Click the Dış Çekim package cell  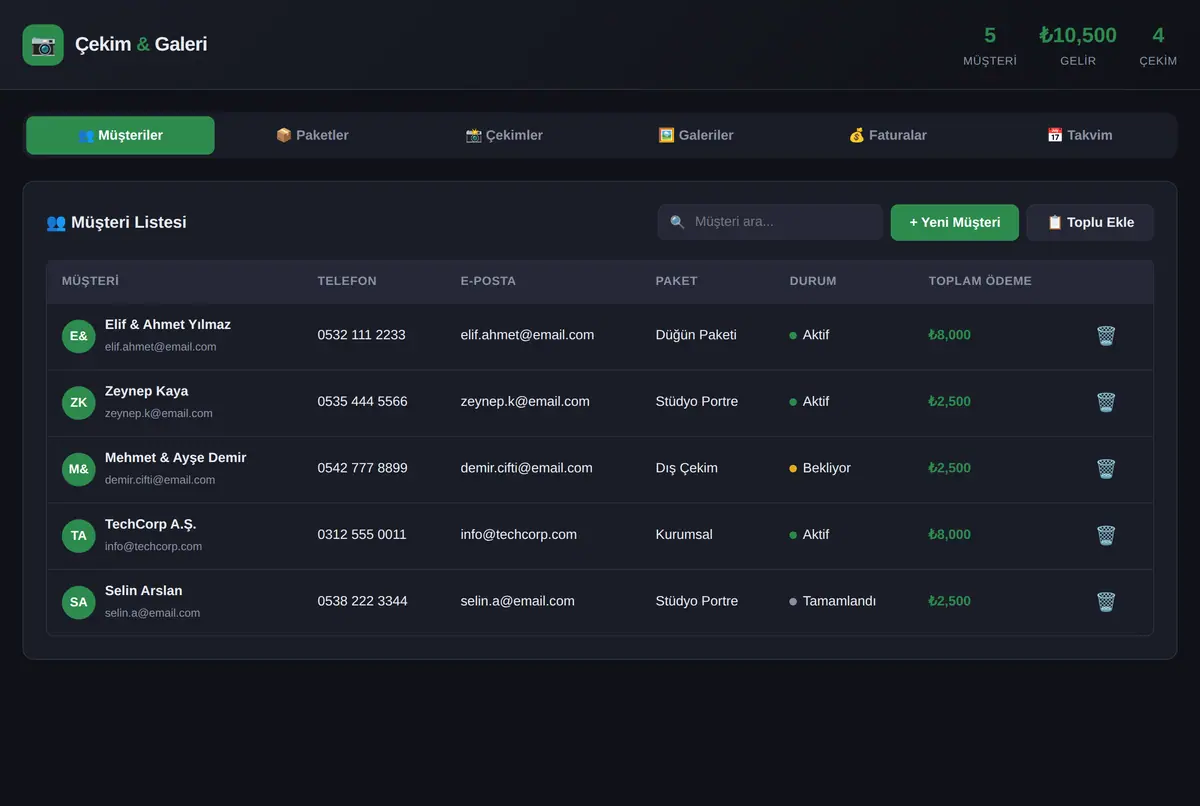click(x=686, y=468)
